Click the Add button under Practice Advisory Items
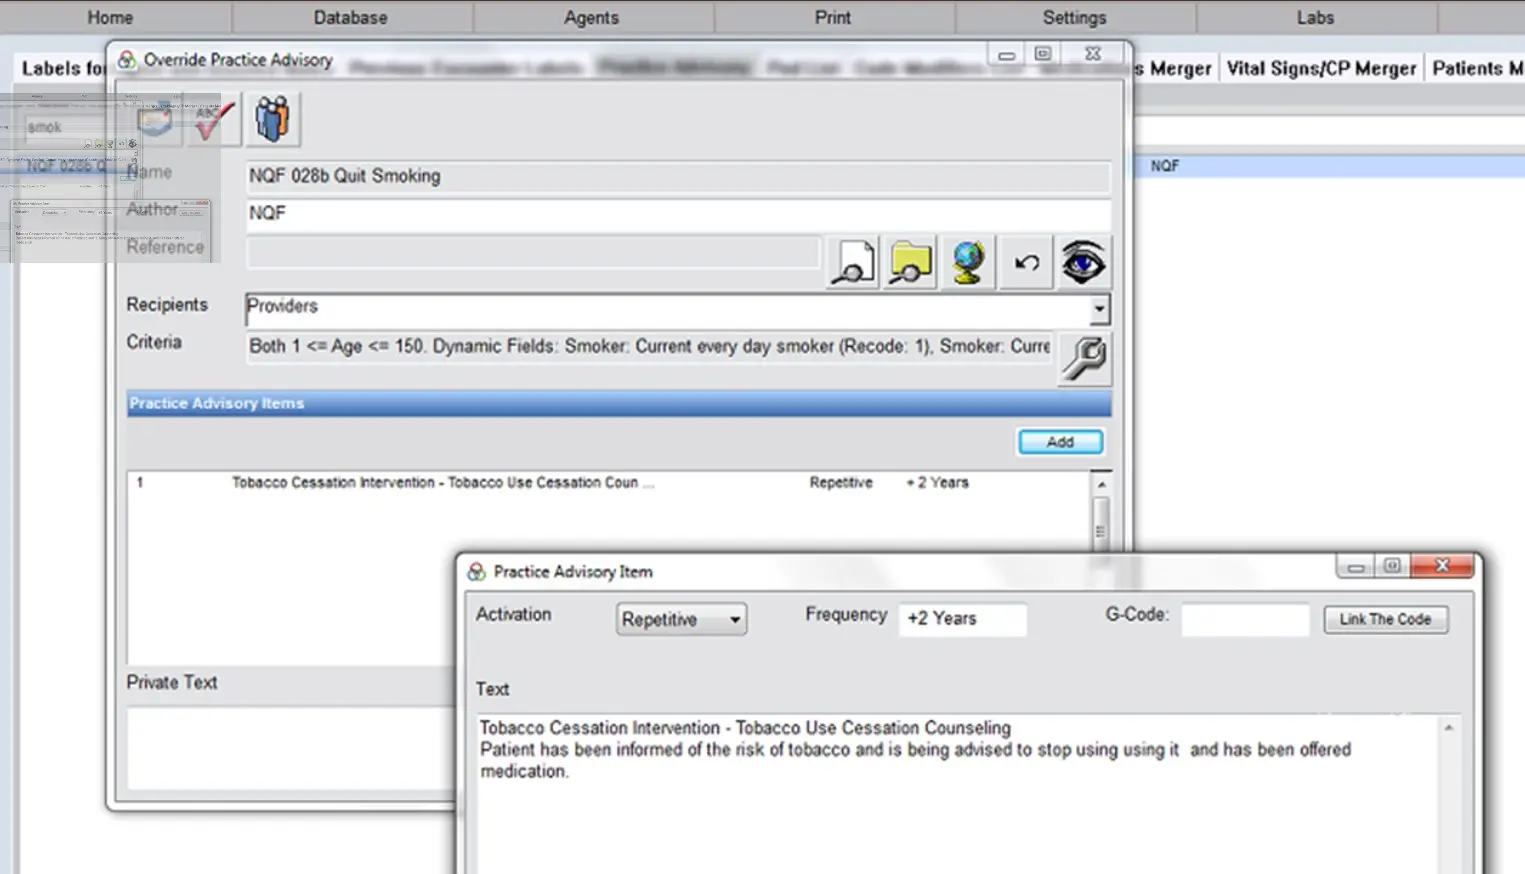Viewport: 1525px width, 874px height. pos(1060,441)
